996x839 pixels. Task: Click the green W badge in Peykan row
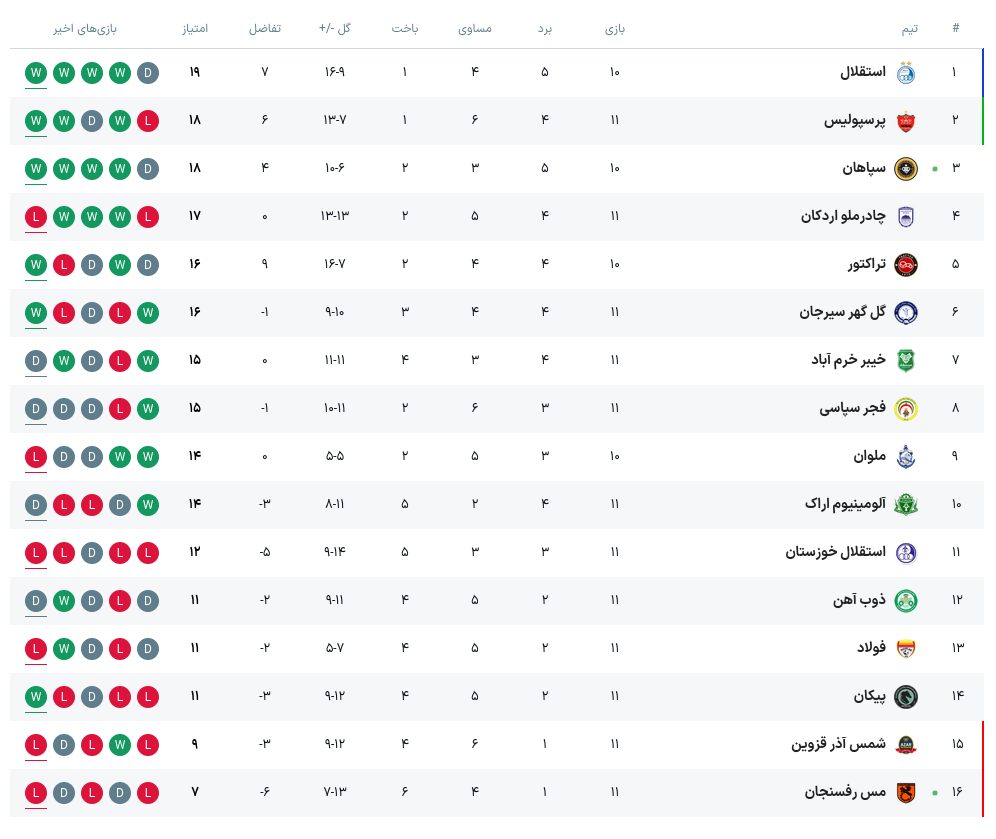pyautogui.click(x=36, y=697)
